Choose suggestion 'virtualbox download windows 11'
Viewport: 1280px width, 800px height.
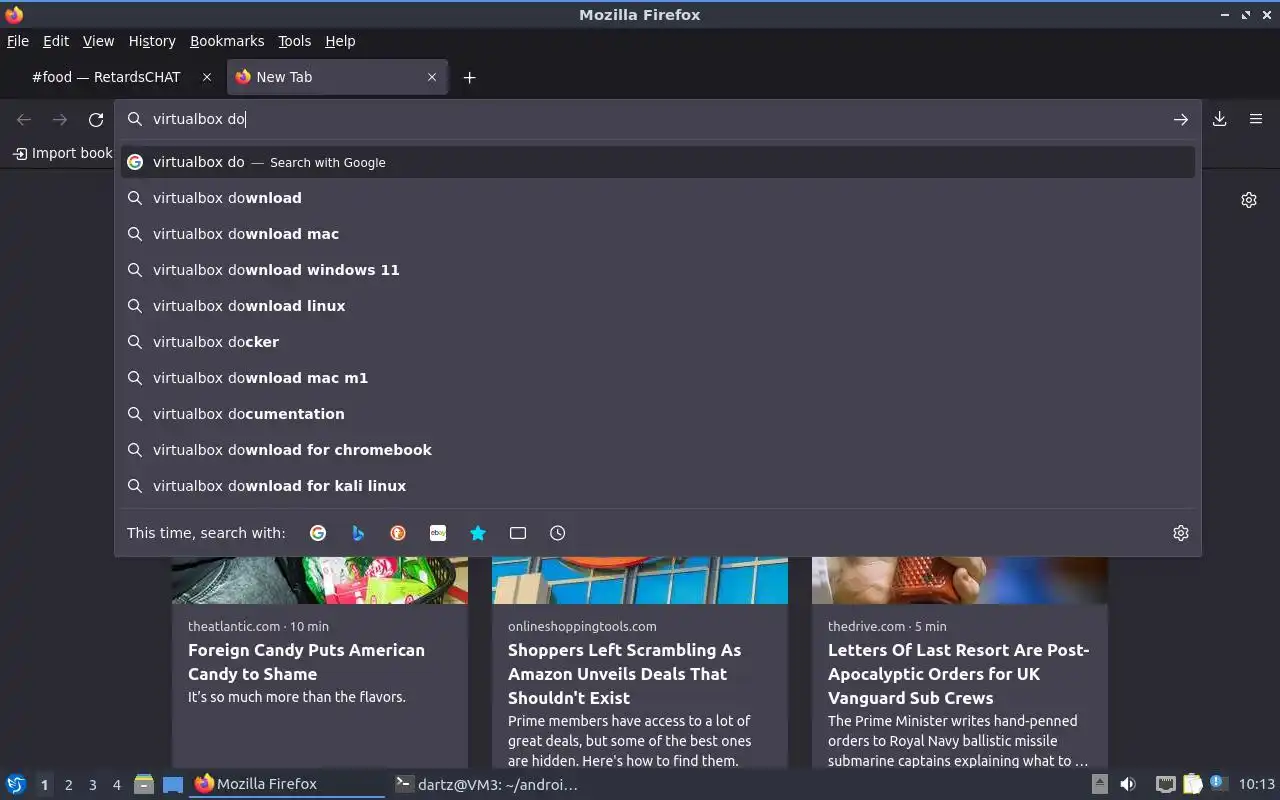click(658, 270)
